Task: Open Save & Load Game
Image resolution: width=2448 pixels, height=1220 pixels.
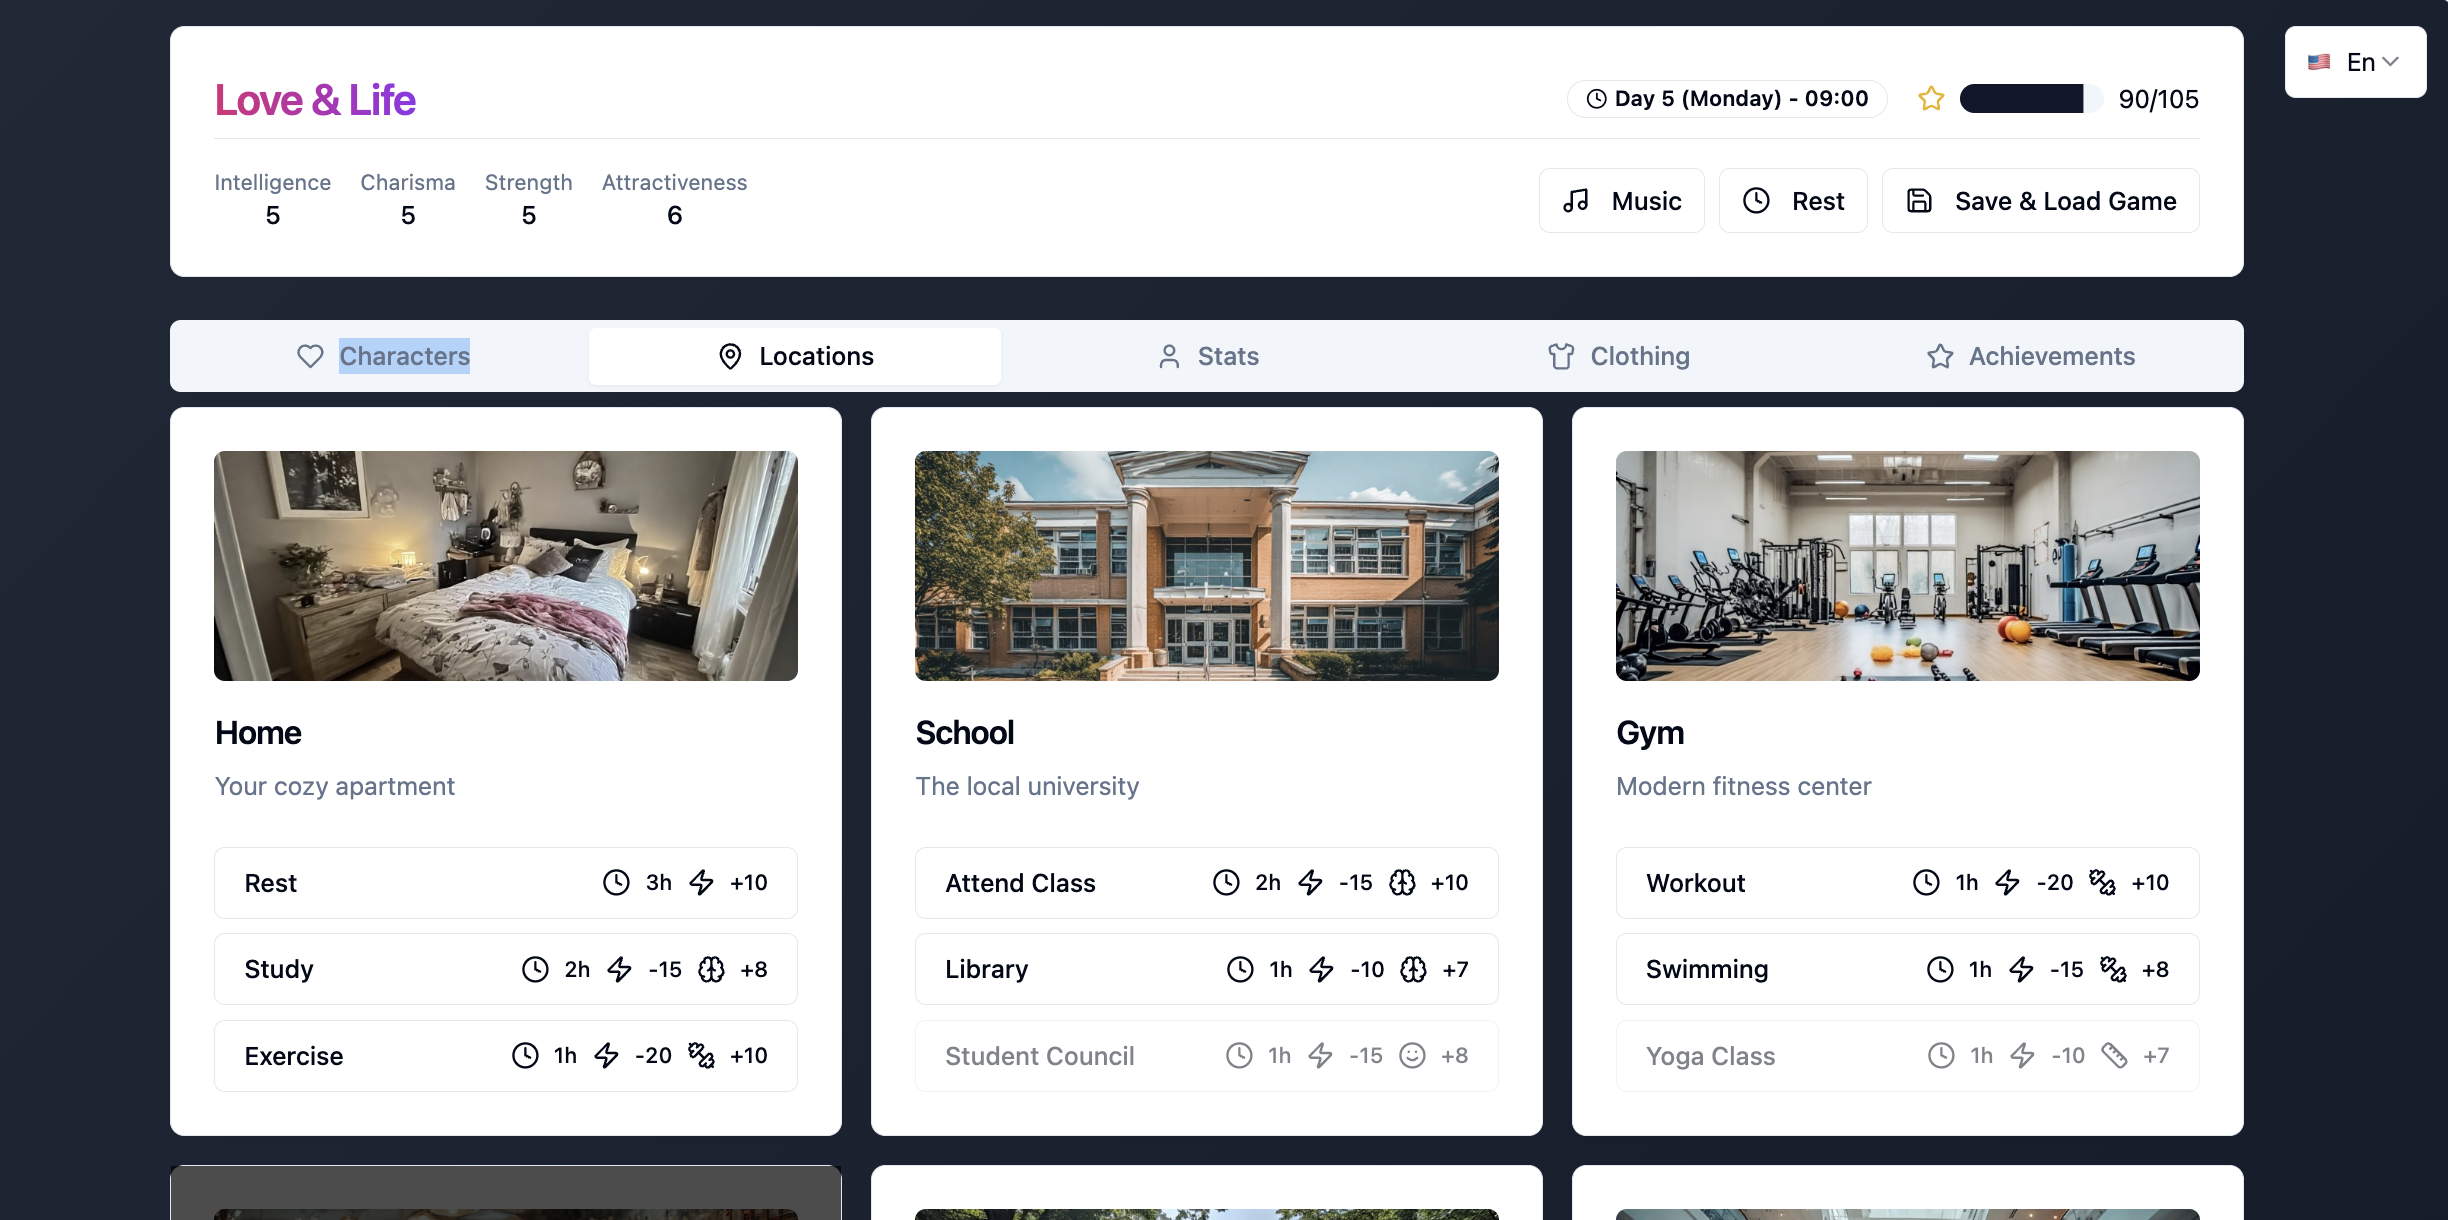Action: [x=2040, y=201]
